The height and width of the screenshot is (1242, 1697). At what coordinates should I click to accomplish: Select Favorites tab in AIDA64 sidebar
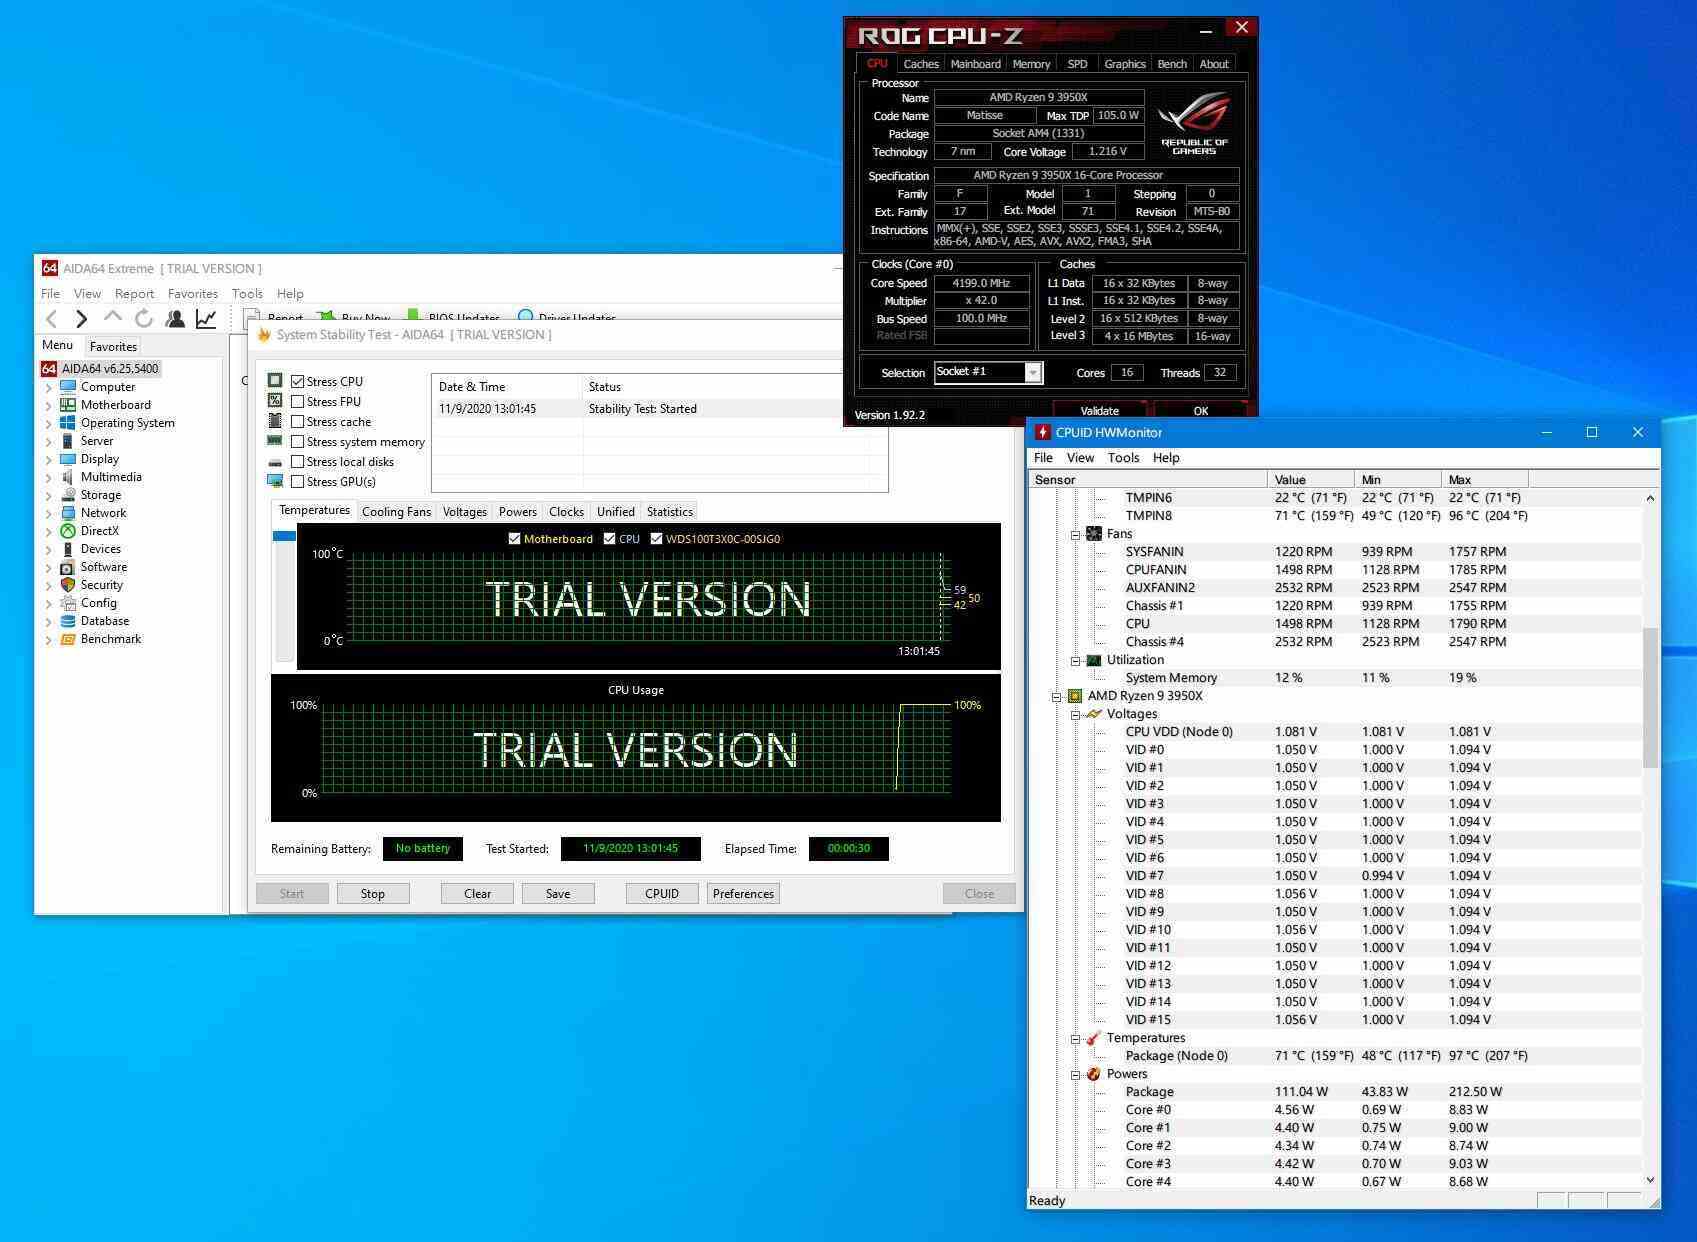click(113, 347)
